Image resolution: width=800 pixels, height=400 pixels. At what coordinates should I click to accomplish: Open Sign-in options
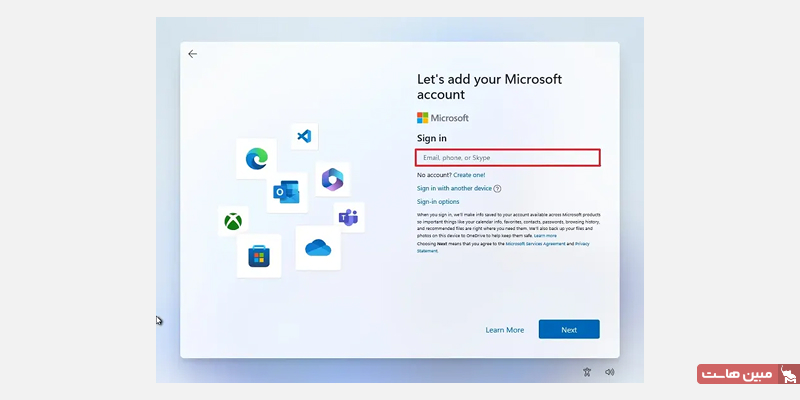point(438,202)
